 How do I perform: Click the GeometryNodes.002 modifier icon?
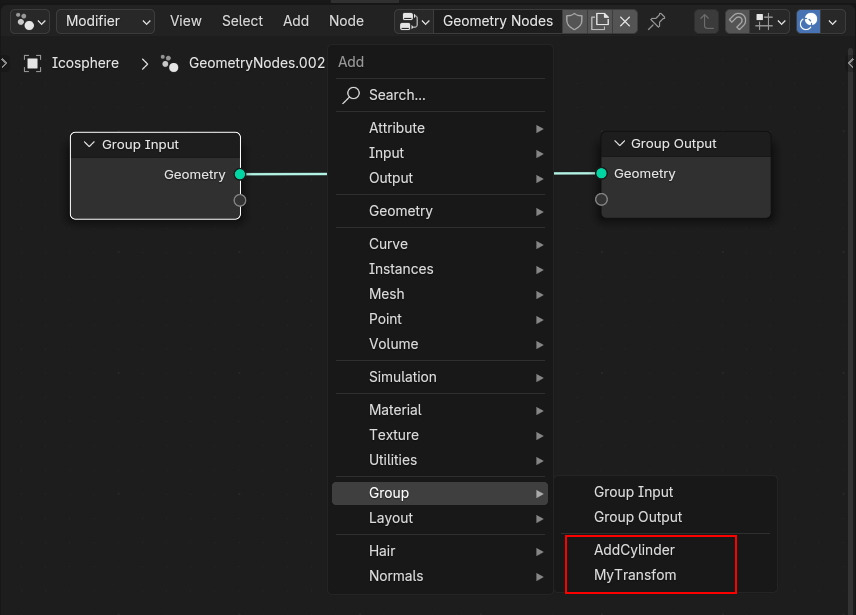coord(170,63)
